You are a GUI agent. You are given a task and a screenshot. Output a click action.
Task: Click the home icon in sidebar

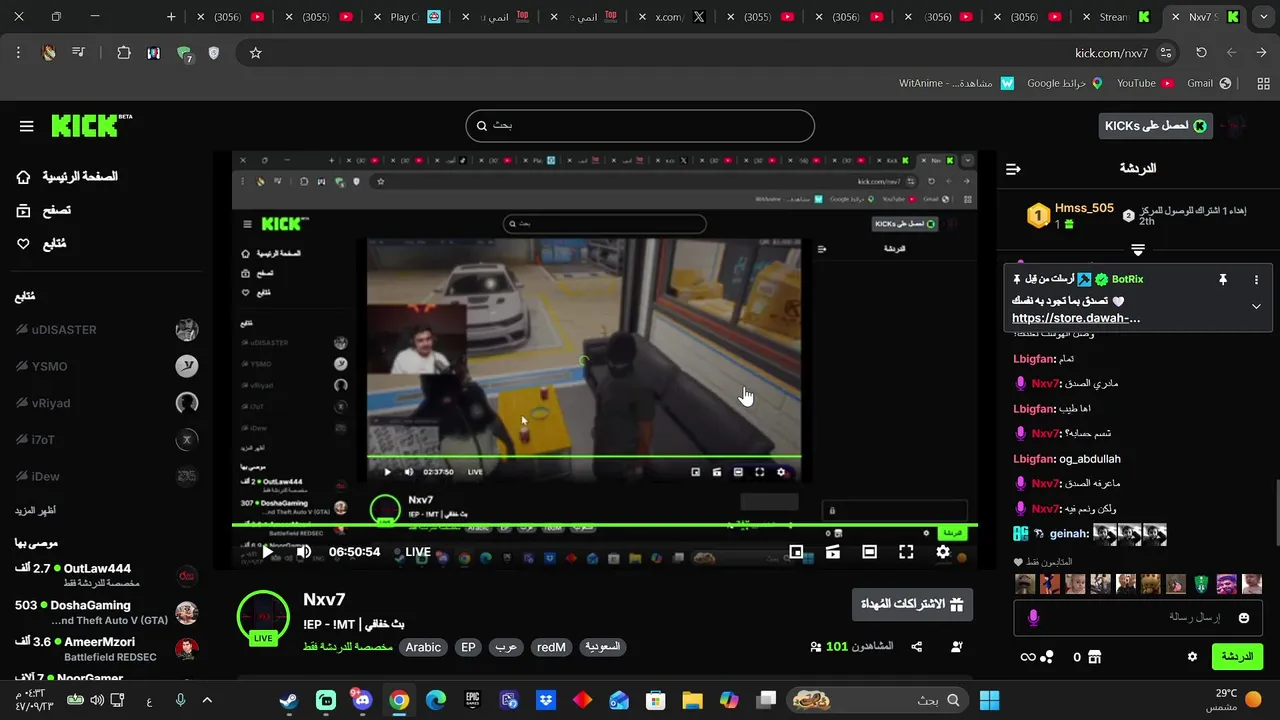click(24, 177)
